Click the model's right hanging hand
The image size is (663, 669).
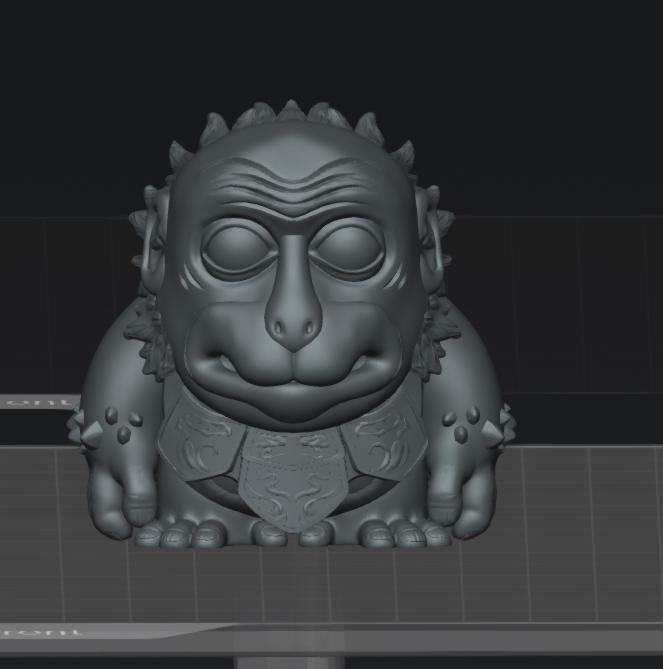463,499
